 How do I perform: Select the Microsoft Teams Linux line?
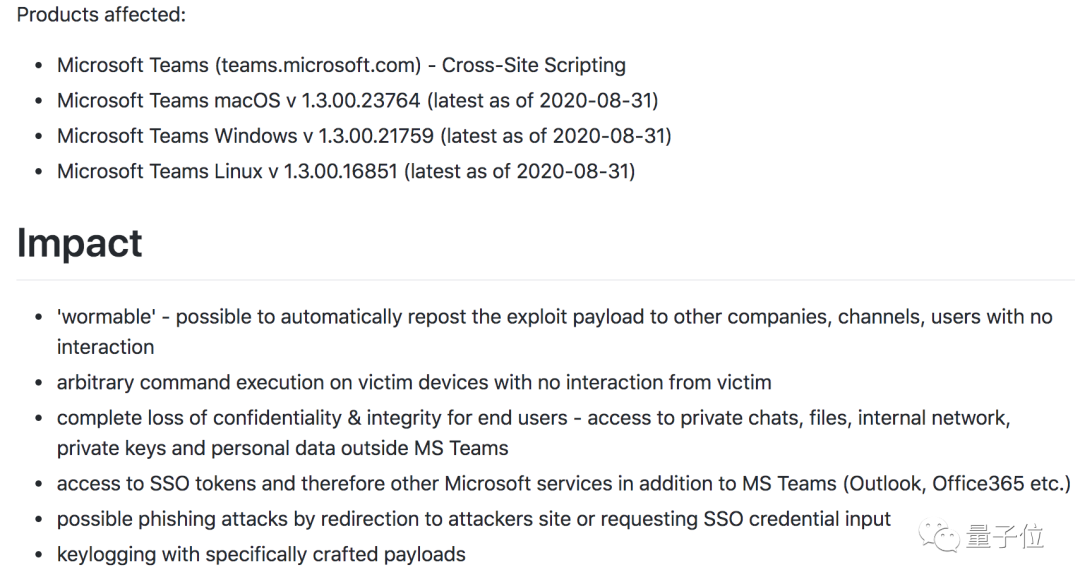tap(346, 171)
